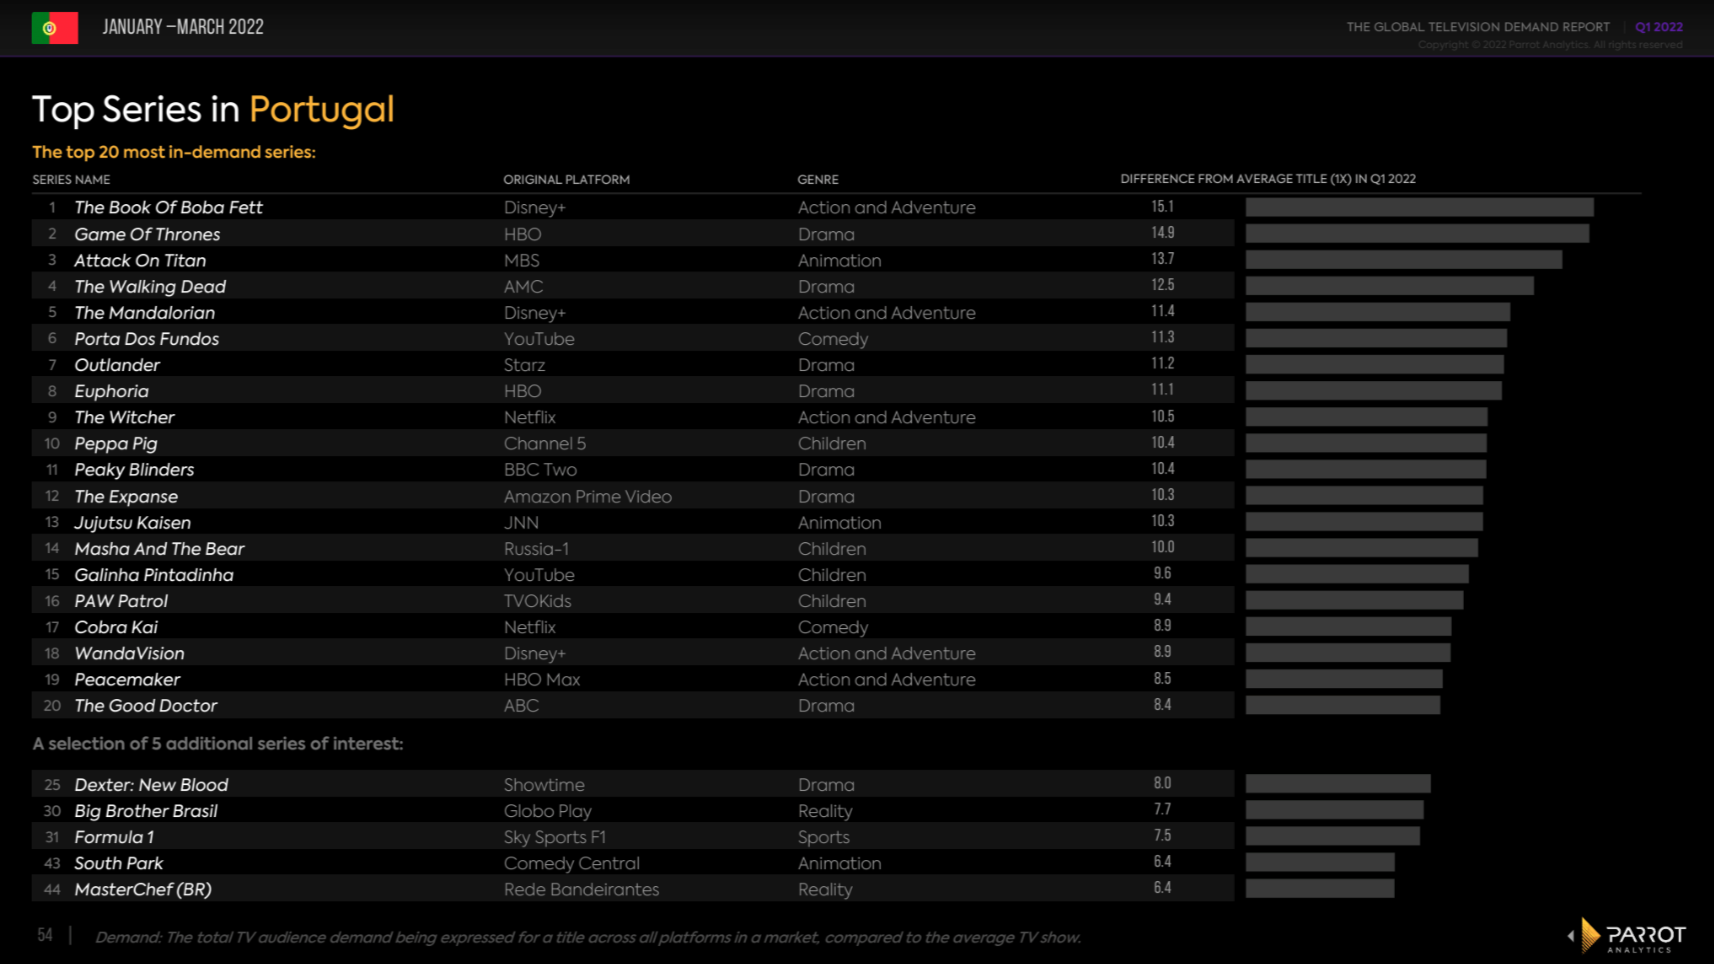
Task: Click 'South Park' series name
Action: coord(118,863)
